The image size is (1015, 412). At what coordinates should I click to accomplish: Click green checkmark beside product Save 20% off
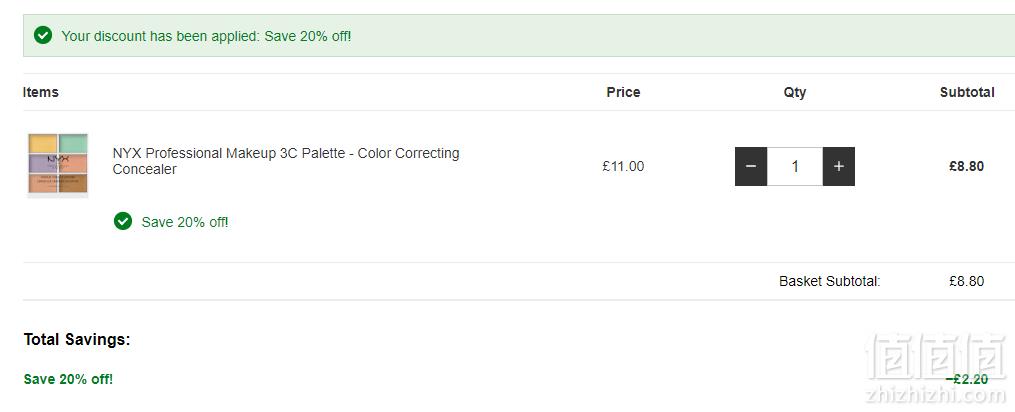click(122, 222)
